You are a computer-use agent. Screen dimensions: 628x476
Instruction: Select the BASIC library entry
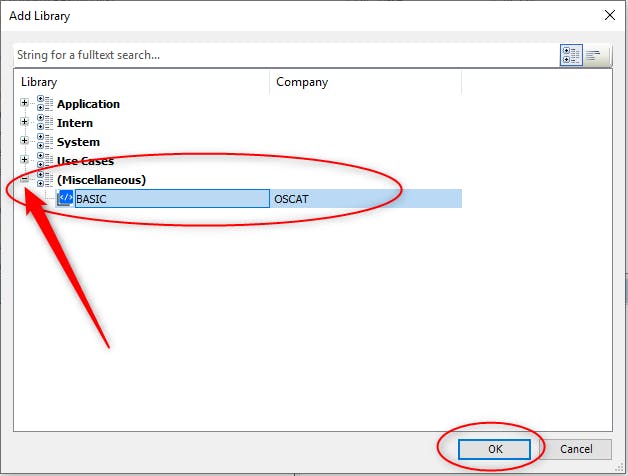pyautogui.click(x=172, y=199)
